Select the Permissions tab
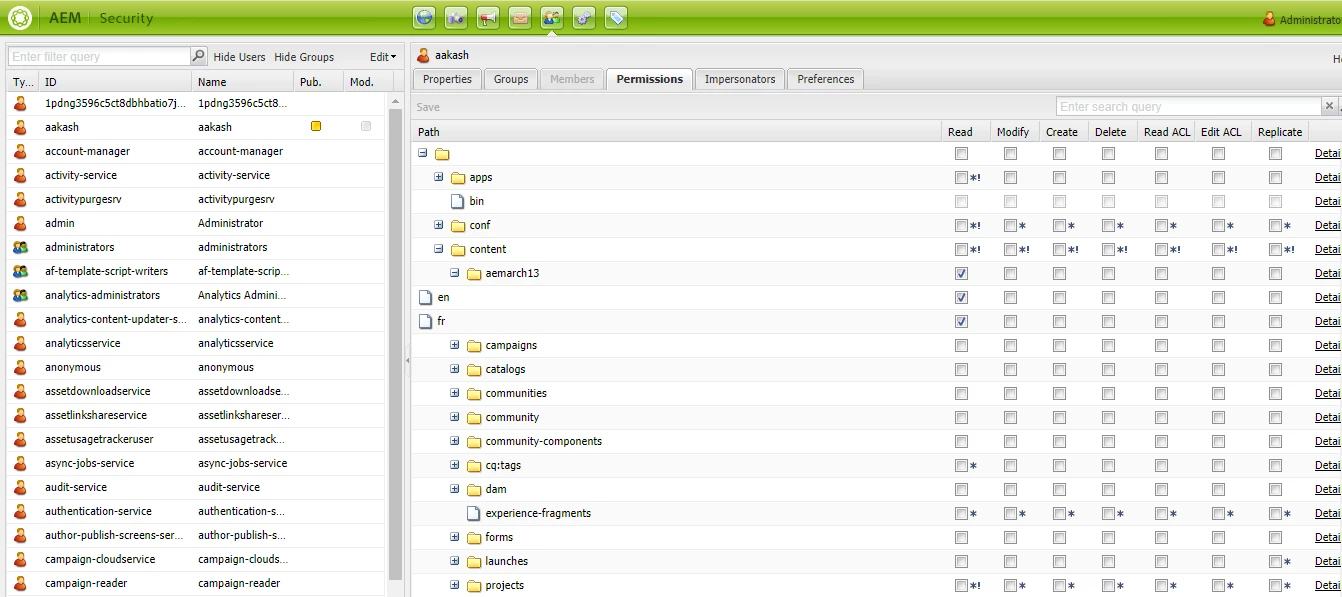This screenshot has height=597, width=1342. tap(650, 79)
